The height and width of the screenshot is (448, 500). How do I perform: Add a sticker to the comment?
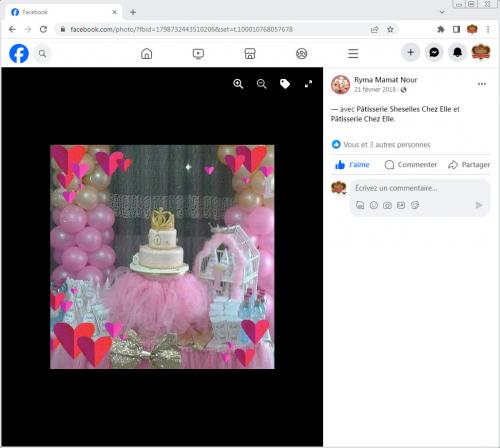point(415,205)
